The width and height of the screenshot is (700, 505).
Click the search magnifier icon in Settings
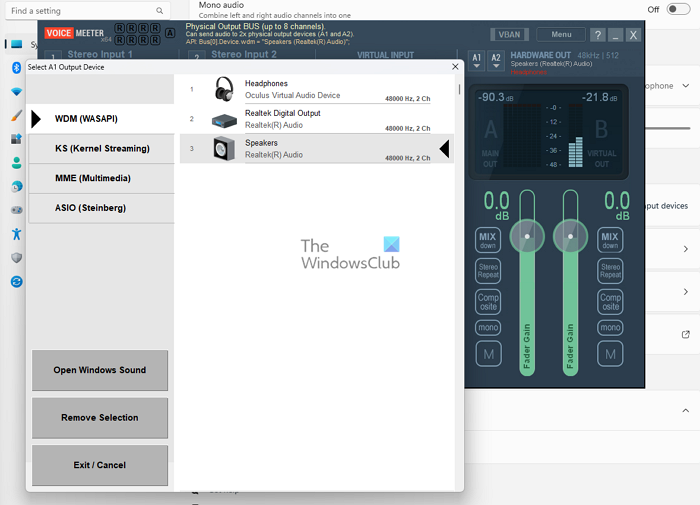[x=159, y=10]
